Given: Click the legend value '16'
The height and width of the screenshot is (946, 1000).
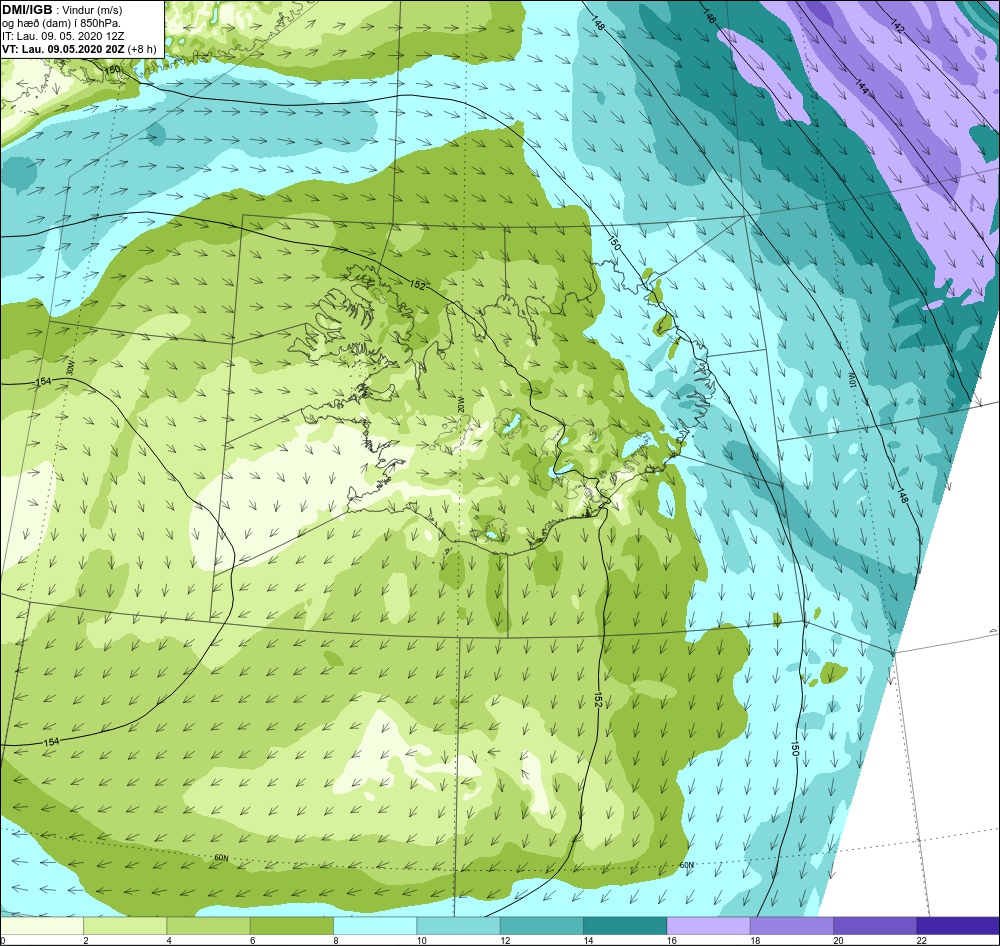Looking at the screenshot, I should point(672,940).
